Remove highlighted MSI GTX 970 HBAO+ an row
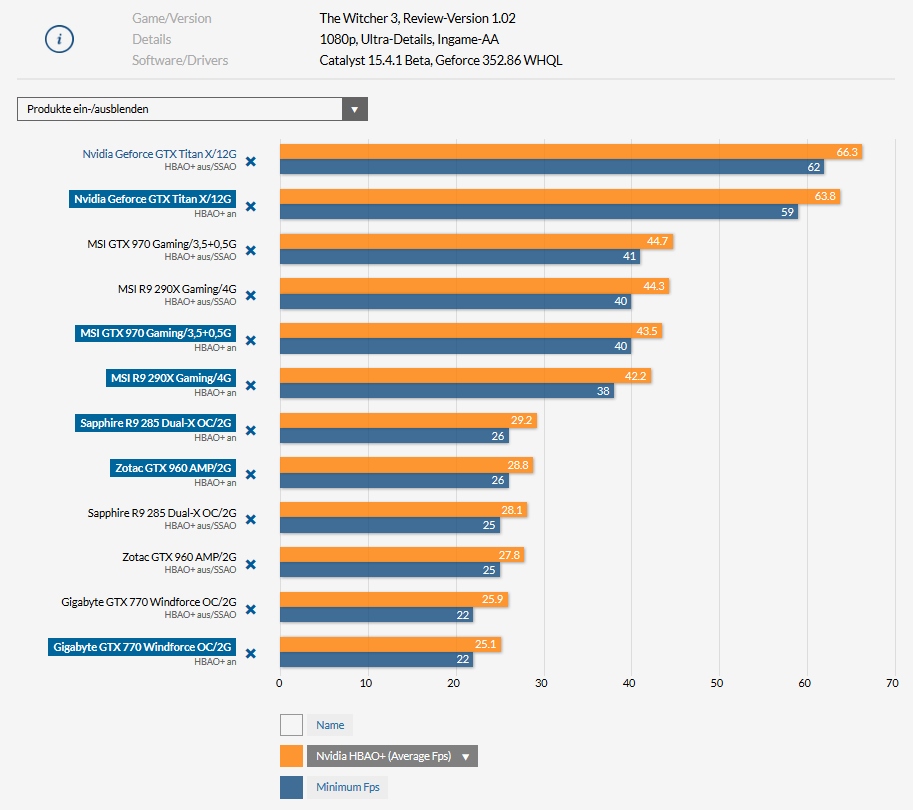923x810 pixels. pyautogui.click(x=251, y=341)
